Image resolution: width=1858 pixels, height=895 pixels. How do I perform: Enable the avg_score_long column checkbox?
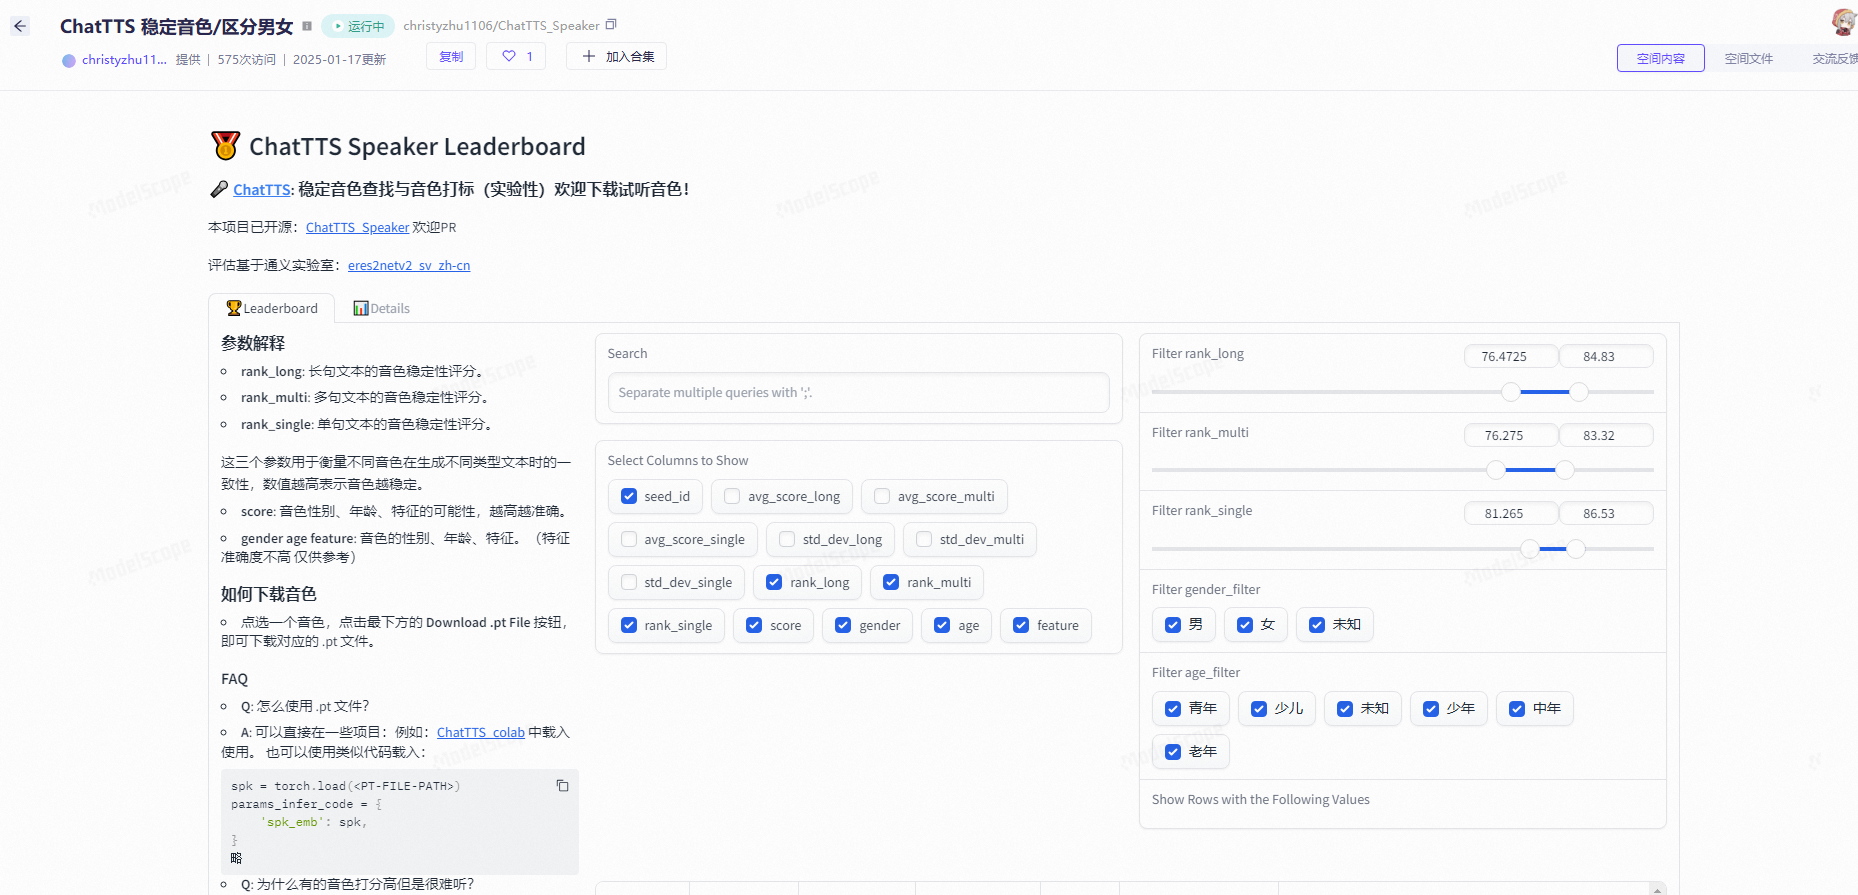click(x=732, y=496)
